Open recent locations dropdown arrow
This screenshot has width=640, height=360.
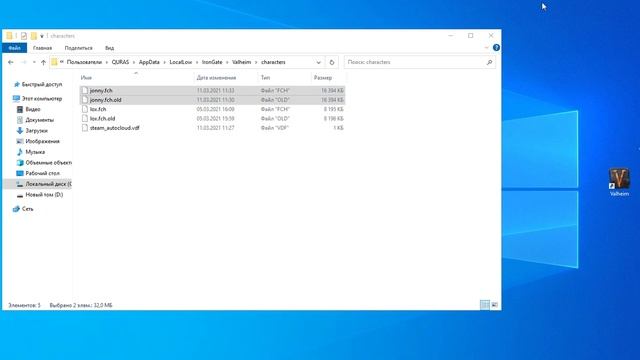click(34, 62)
